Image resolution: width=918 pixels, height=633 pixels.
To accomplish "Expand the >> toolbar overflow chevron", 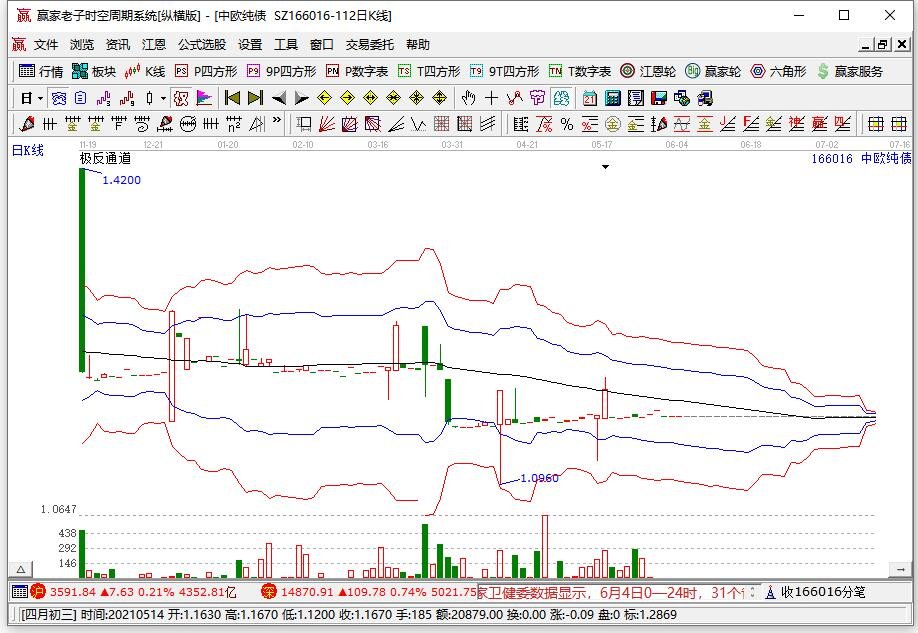I will [x=277, y=121].
